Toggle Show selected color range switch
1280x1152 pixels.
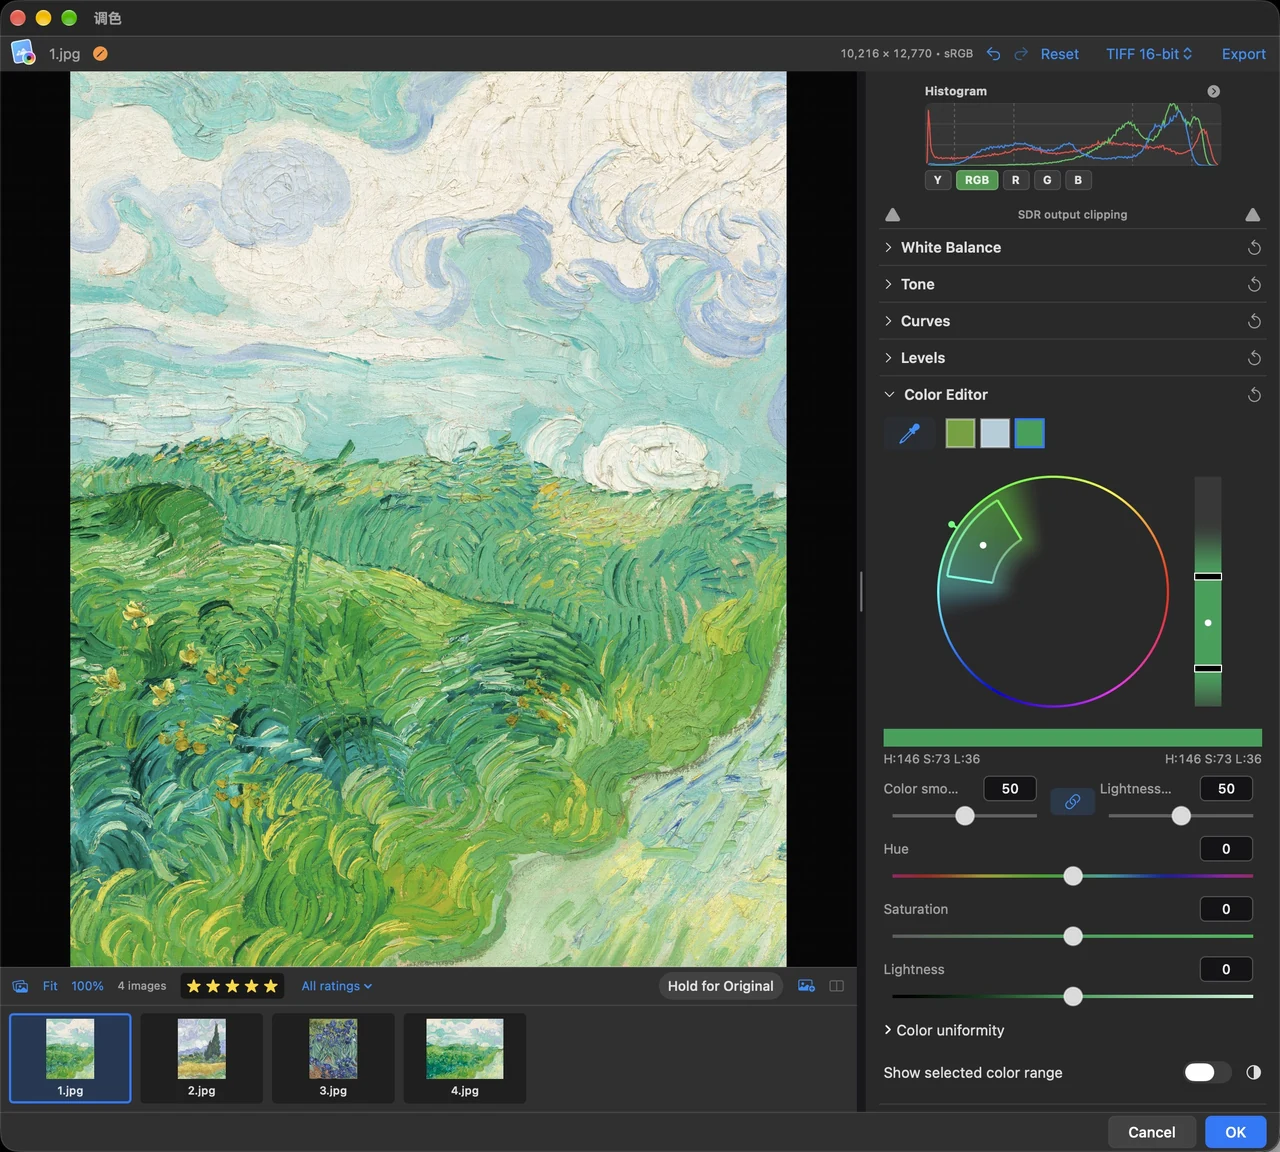pos(1207,1073)
